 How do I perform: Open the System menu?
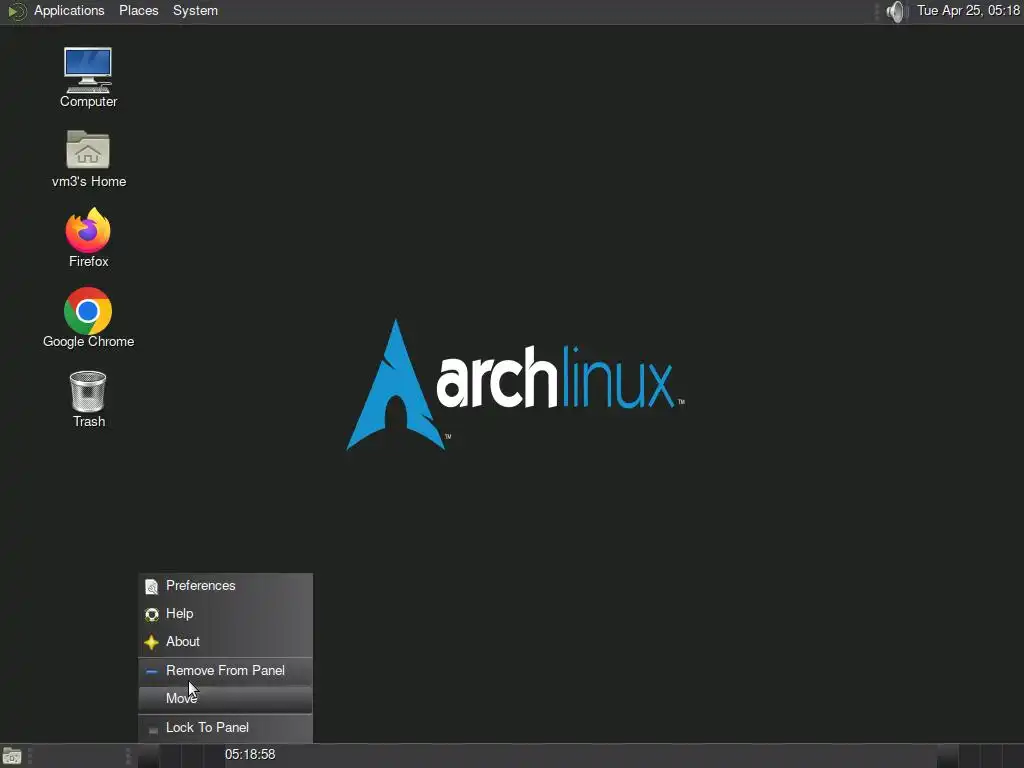tap(195, 11)
